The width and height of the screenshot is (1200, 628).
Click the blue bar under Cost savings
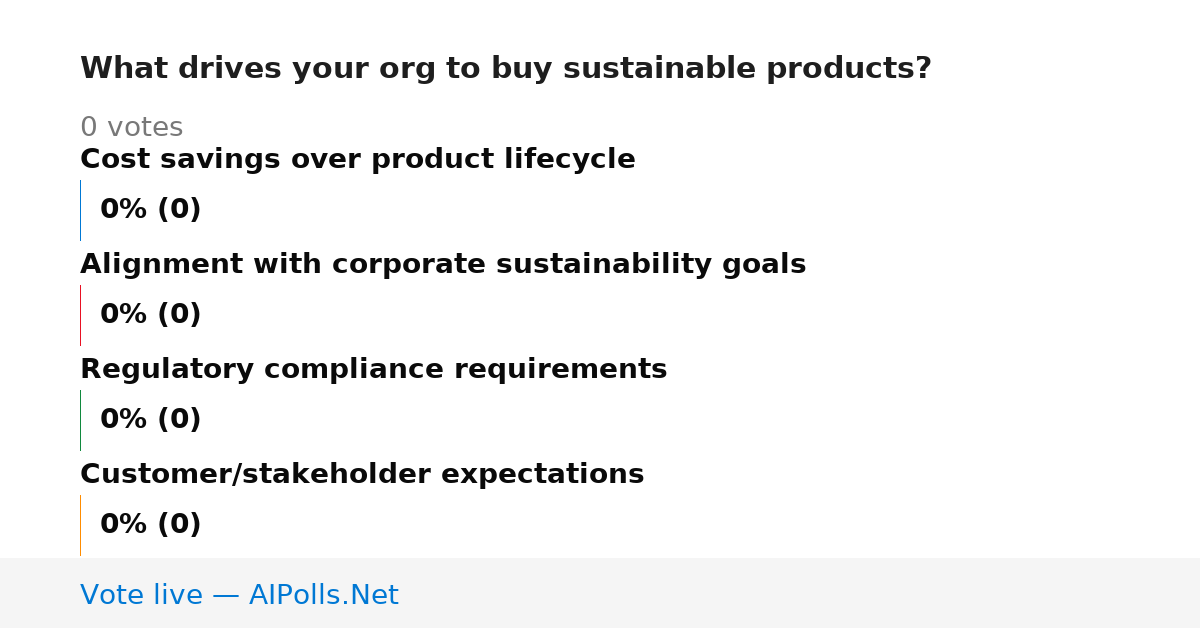[80, 210]
